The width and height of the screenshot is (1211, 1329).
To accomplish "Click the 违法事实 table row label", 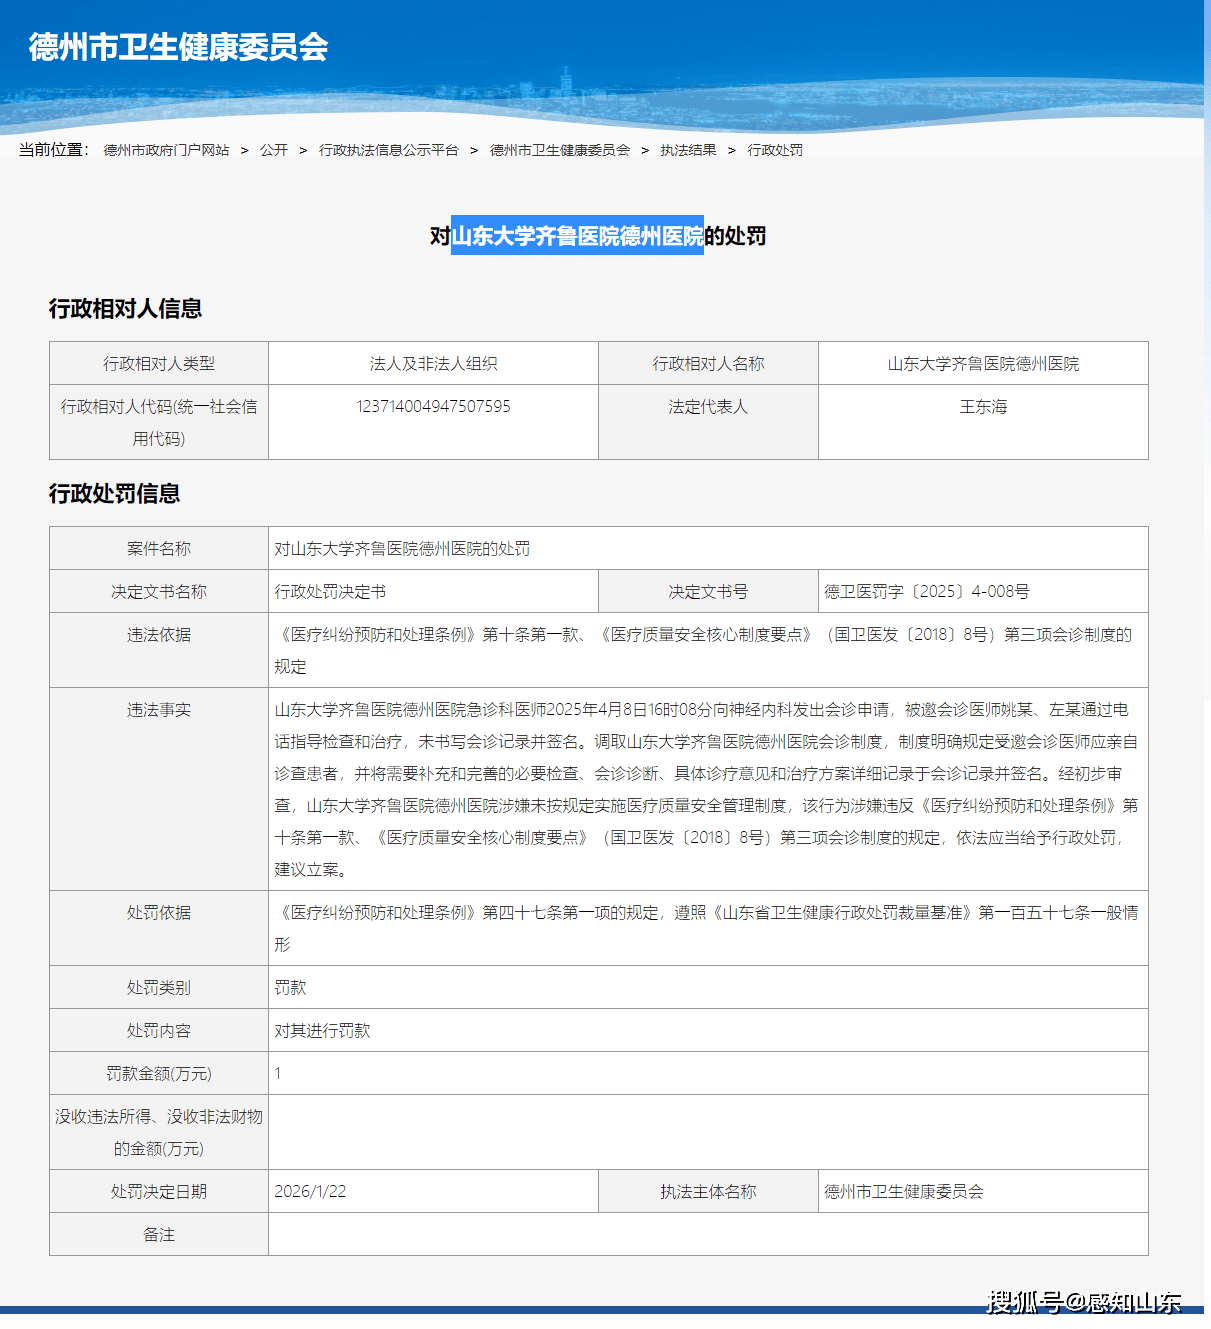I will coord(158,711).
